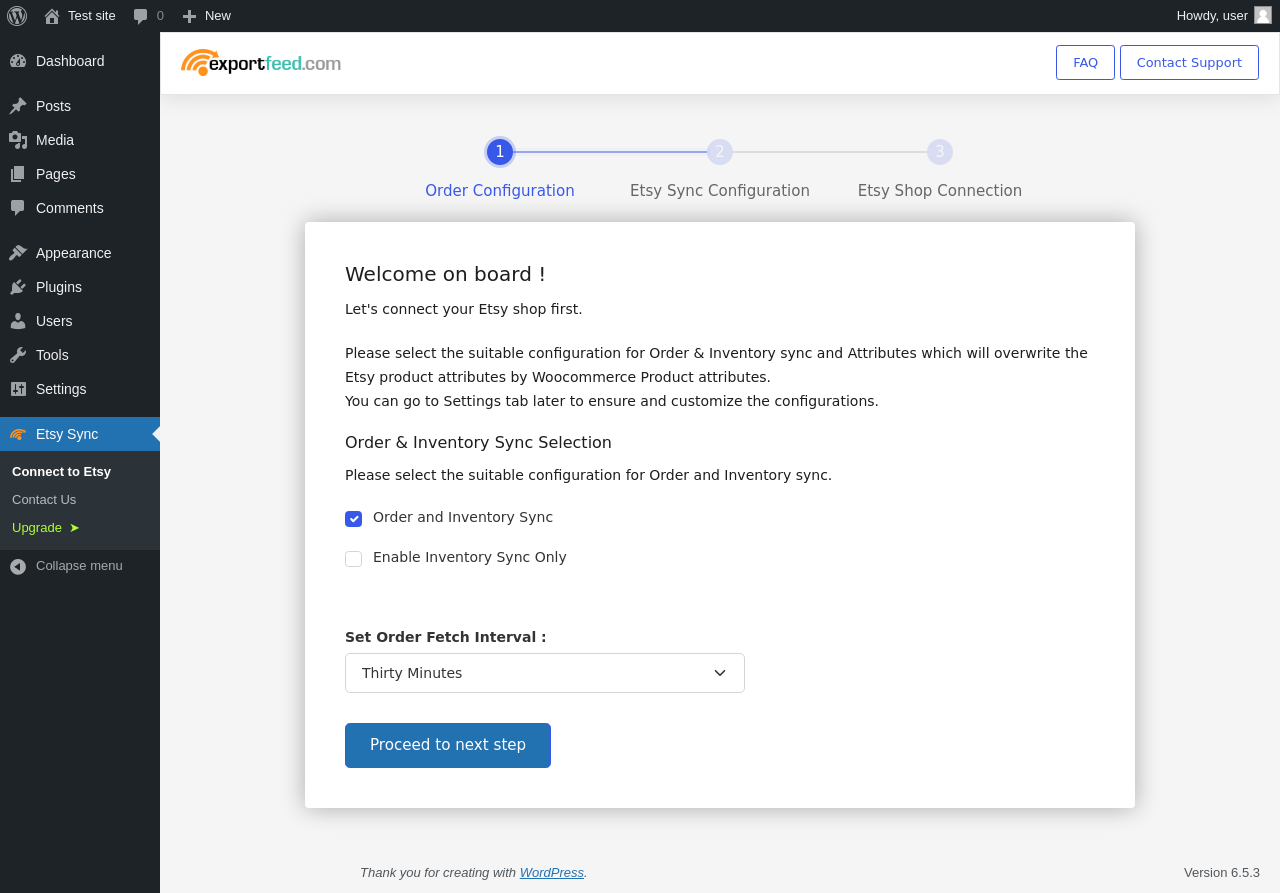
Task: Click Proceed to next step button
Action: point(448,745)
